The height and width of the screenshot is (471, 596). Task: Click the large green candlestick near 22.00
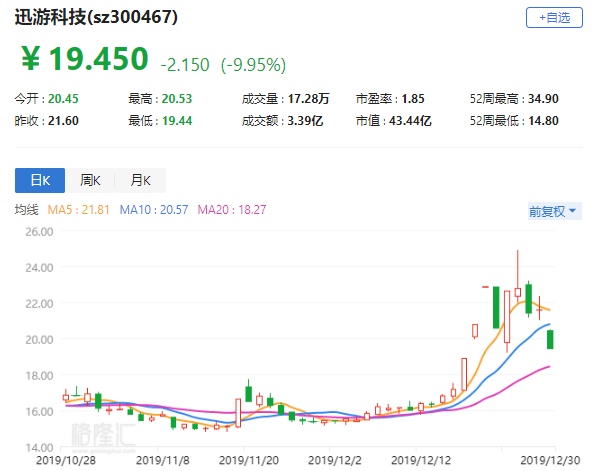click(x=496, y=307)
